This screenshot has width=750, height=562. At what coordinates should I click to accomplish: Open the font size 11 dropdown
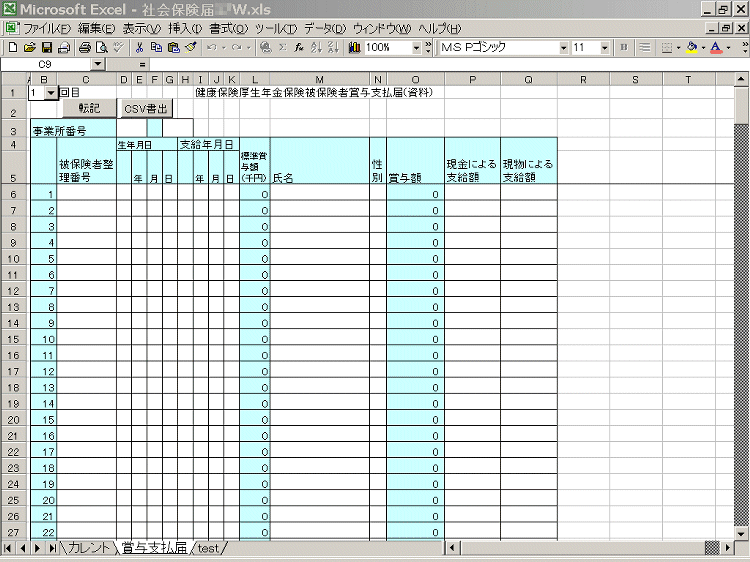605,47
